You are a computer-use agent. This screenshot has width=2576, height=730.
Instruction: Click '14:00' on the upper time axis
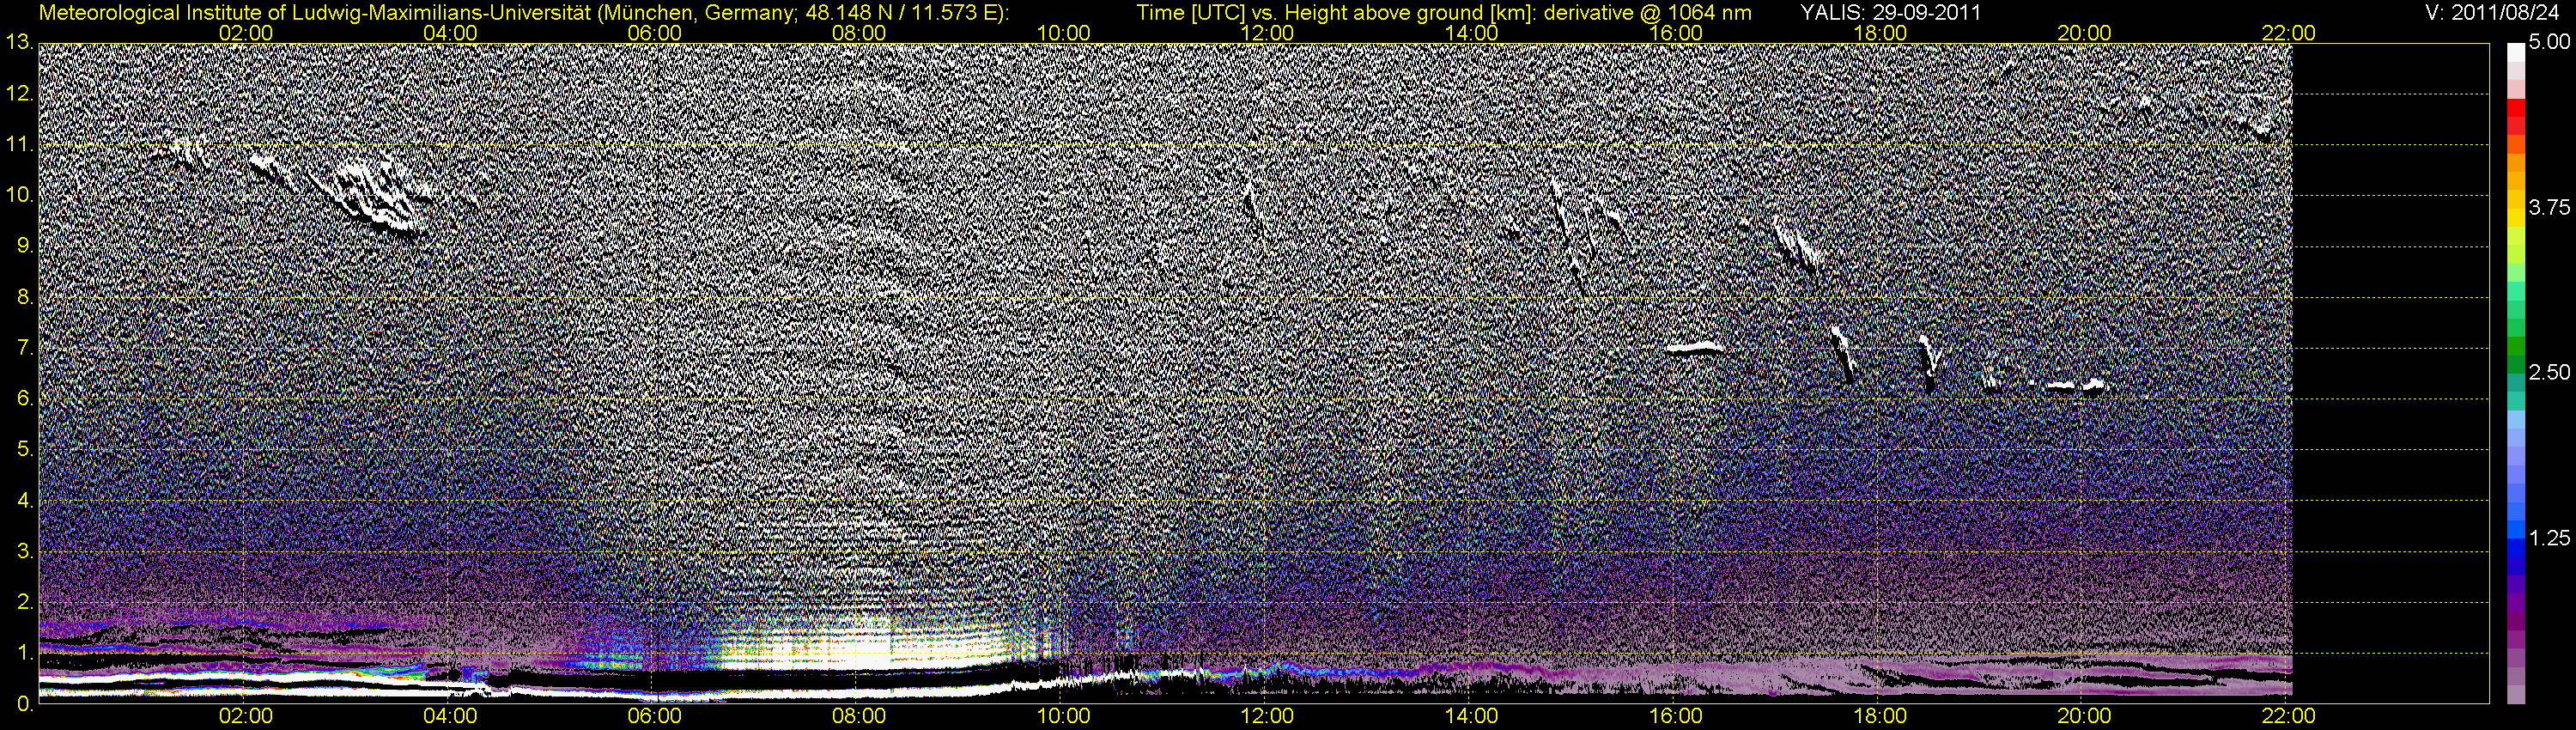coord(1472,33)
